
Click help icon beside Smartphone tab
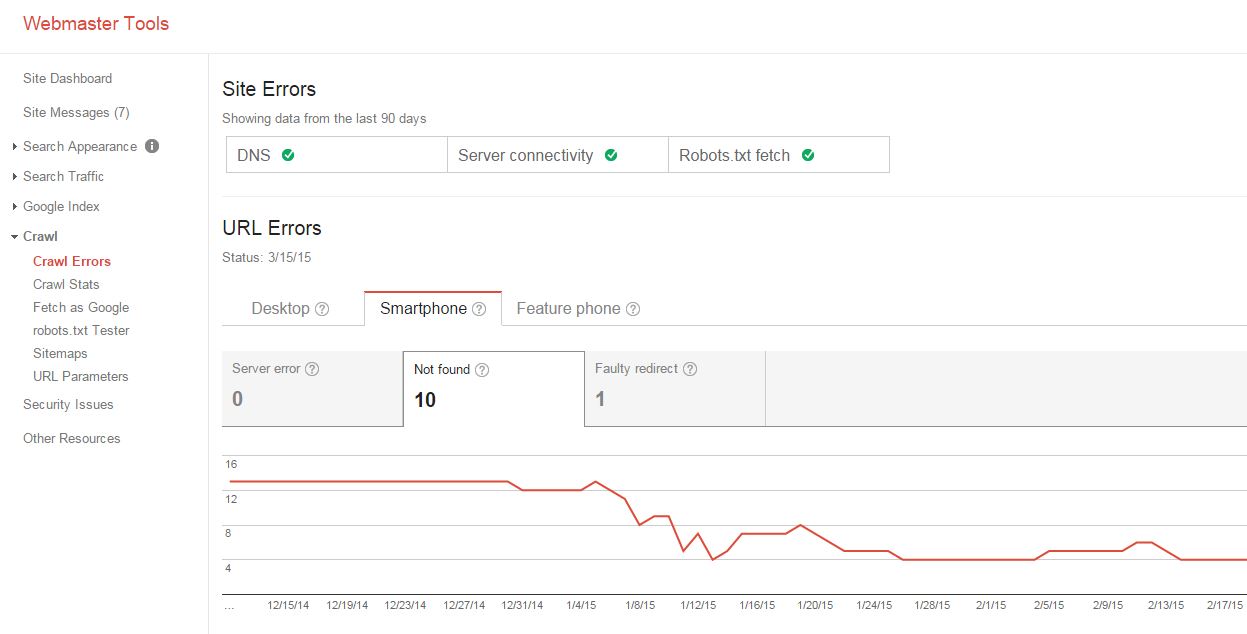[x=479, y=309]
